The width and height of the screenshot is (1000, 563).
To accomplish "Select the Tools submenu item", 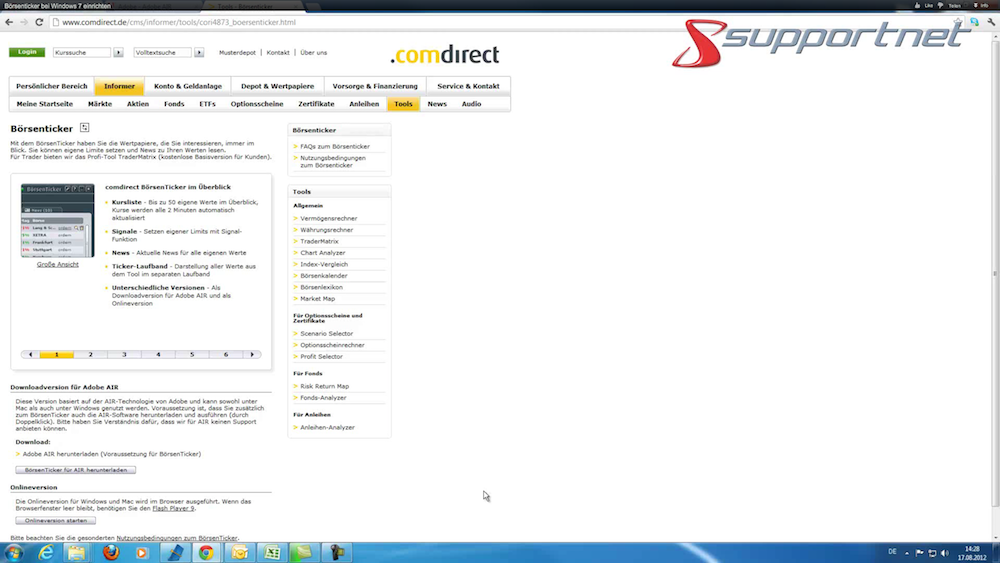I will 403,104.
